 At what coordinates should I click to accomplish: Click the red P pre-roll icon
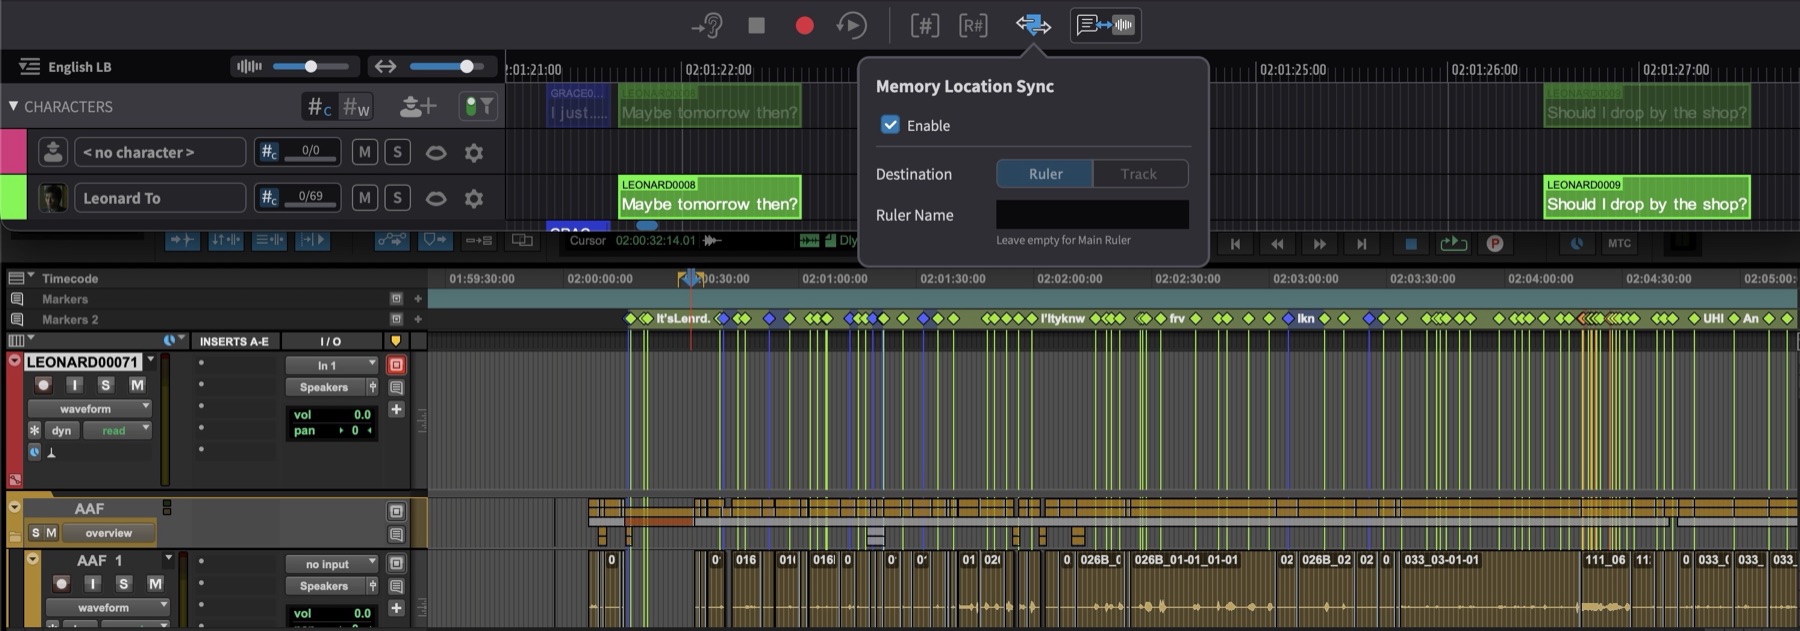click(1495, 244)
